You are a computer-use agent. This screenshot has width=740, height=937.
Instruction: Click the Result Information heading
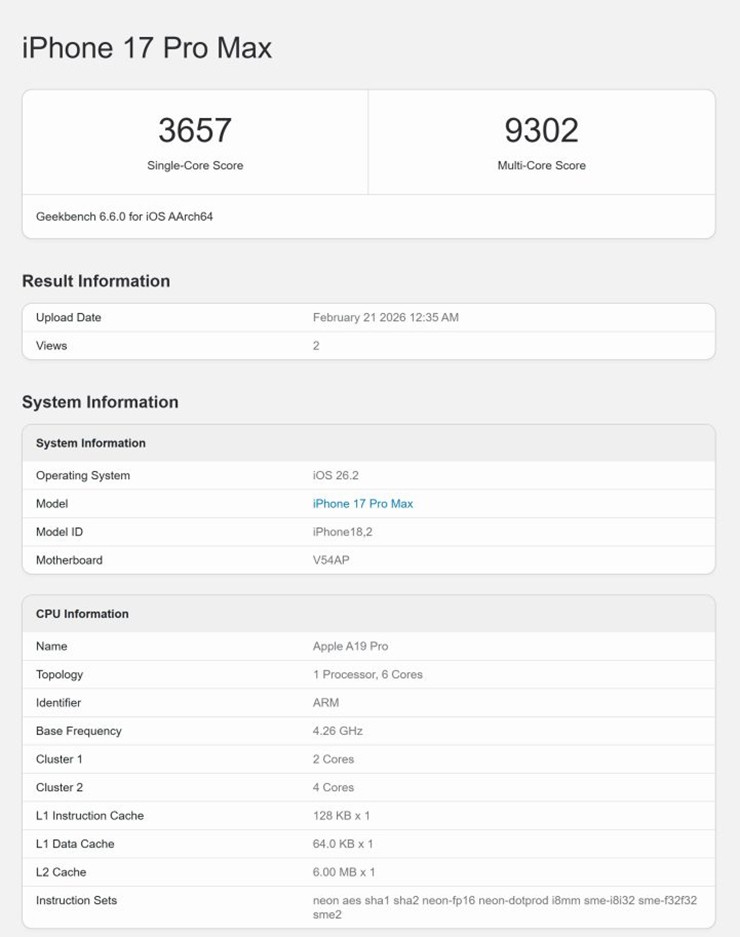click(x=96, y=281)
